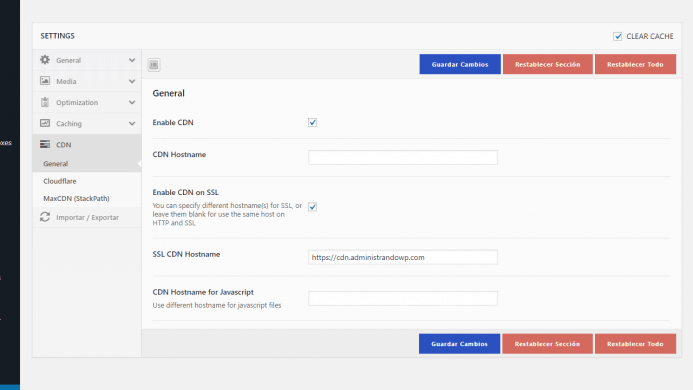The image size is (693, 390).
Task: Expand the Caching section chevron
Action: click(x=132, y=124)
